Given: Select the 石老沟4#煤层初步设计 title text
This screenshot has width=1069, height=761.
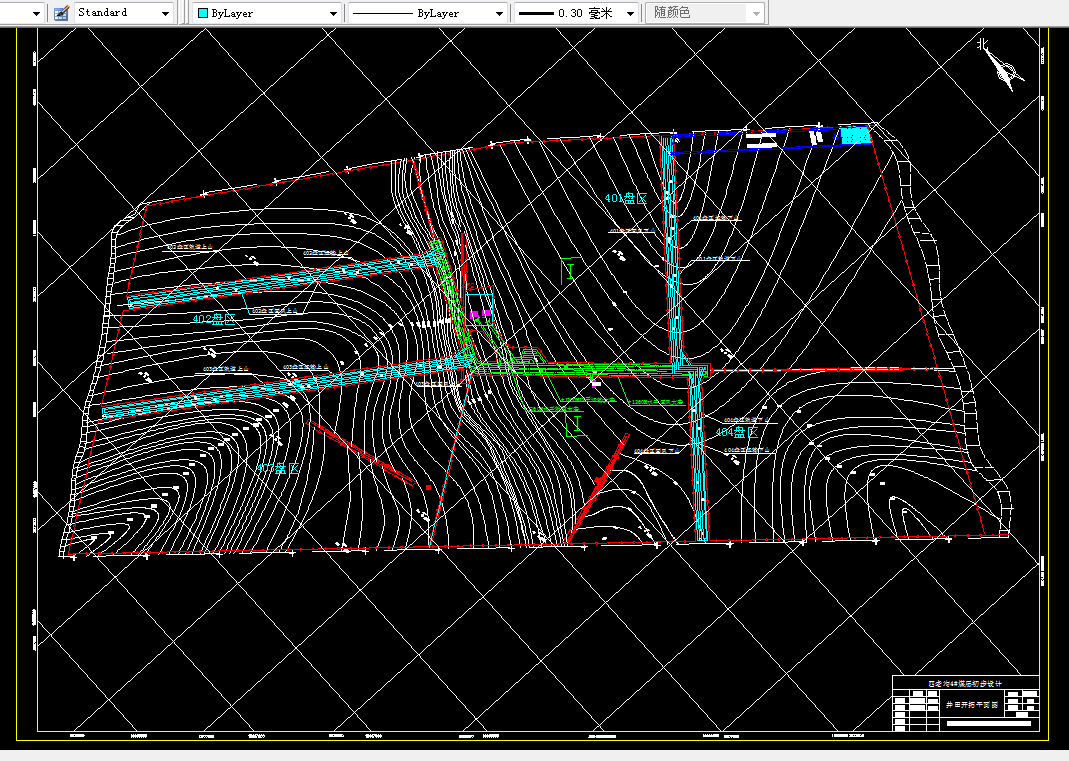Looking at the screenshot, I should (965, 683).
